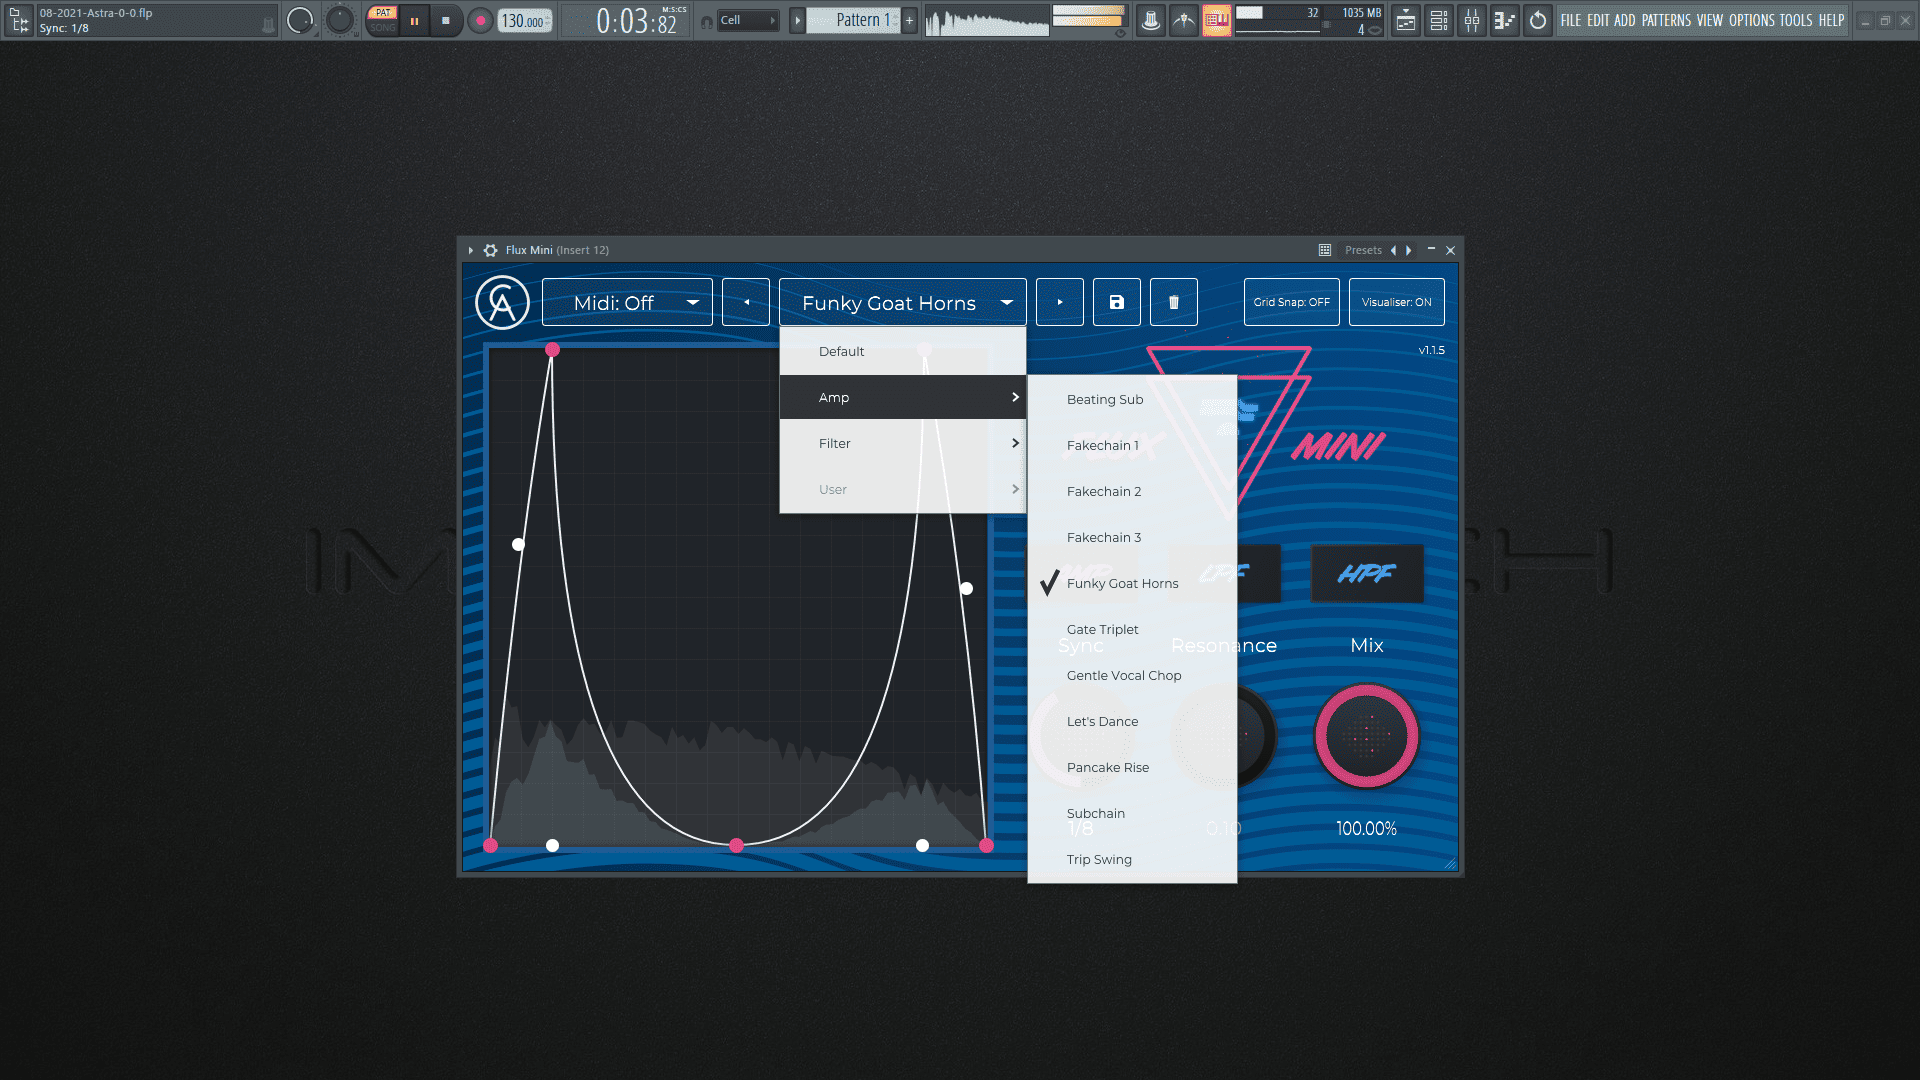This screenshot has height=1080, width=1920.
Task: Toggle the highlighted step-edit keyboard icon
Action: click(1217, 20)
